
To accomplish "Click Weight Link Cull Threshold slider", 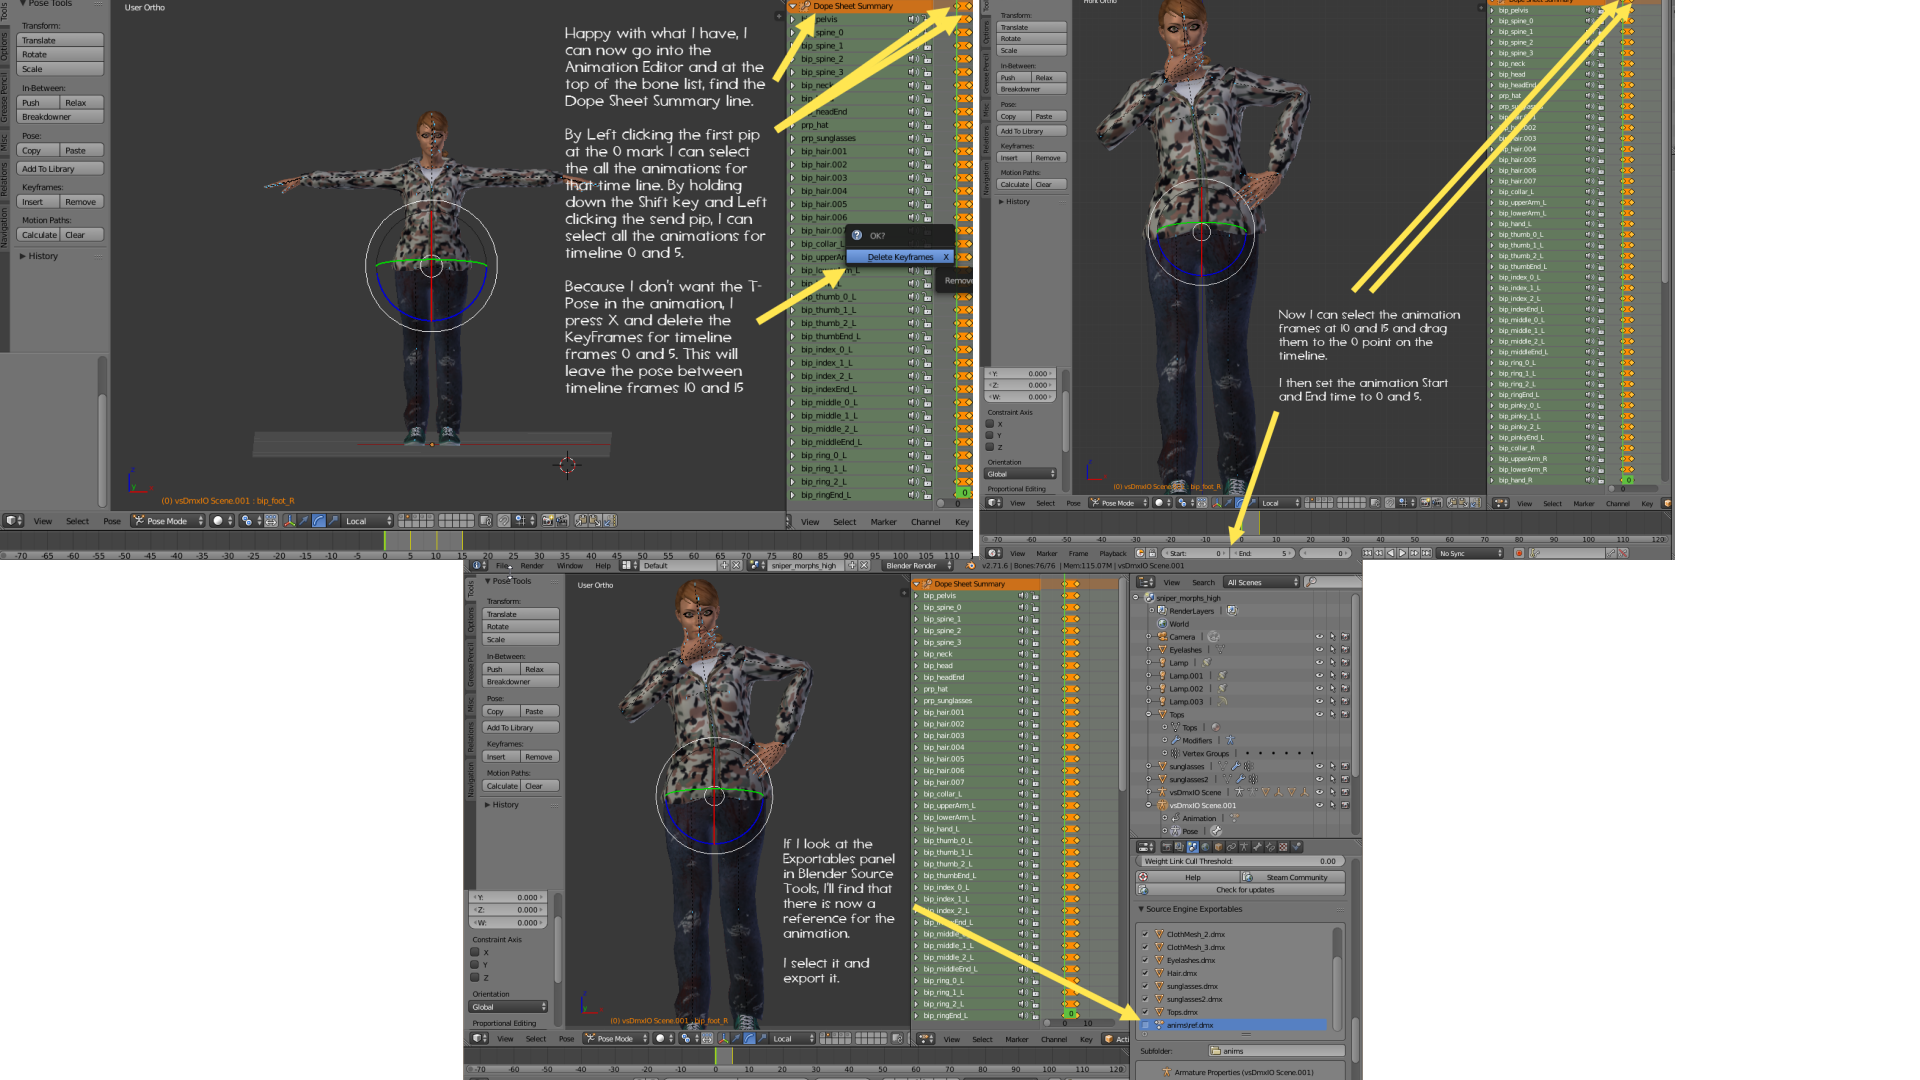I will coord(1240,861).
